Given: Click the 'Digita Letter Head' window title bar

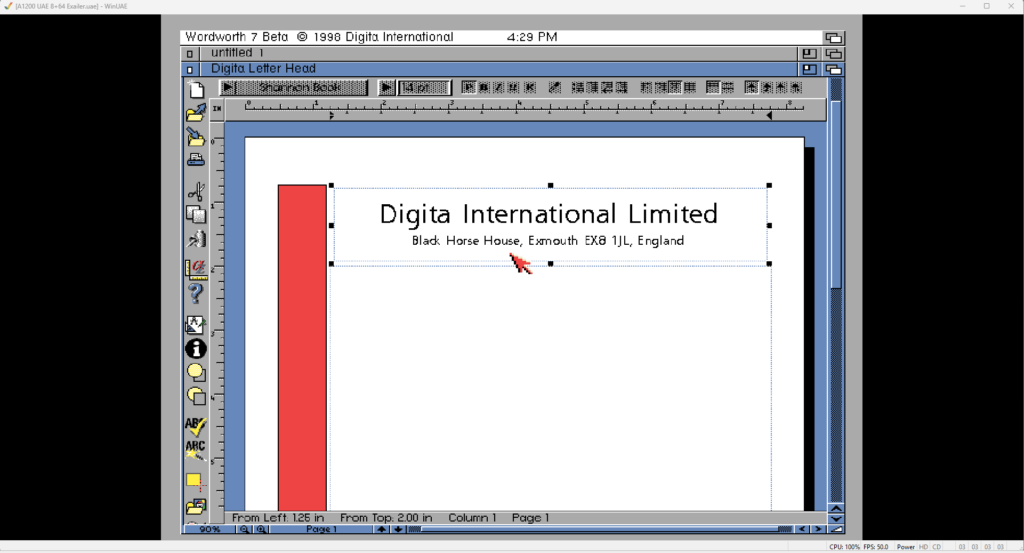Looking at the screenshot, I should point(498,69).
